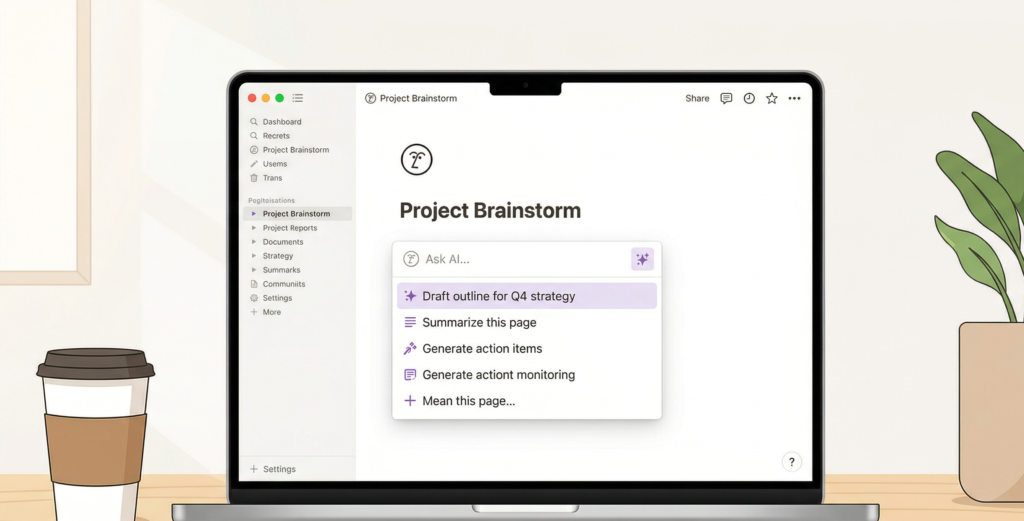Click the Settings gear icon in sidebar
This screenshot has height=521, width=1024.
click(x=254, y=298)
